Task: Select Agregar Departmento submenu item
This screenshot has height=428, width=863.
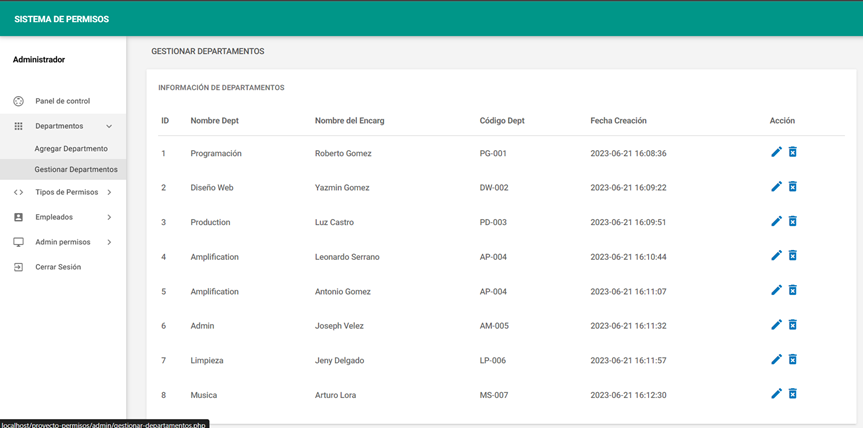Action: pos(71,148)
